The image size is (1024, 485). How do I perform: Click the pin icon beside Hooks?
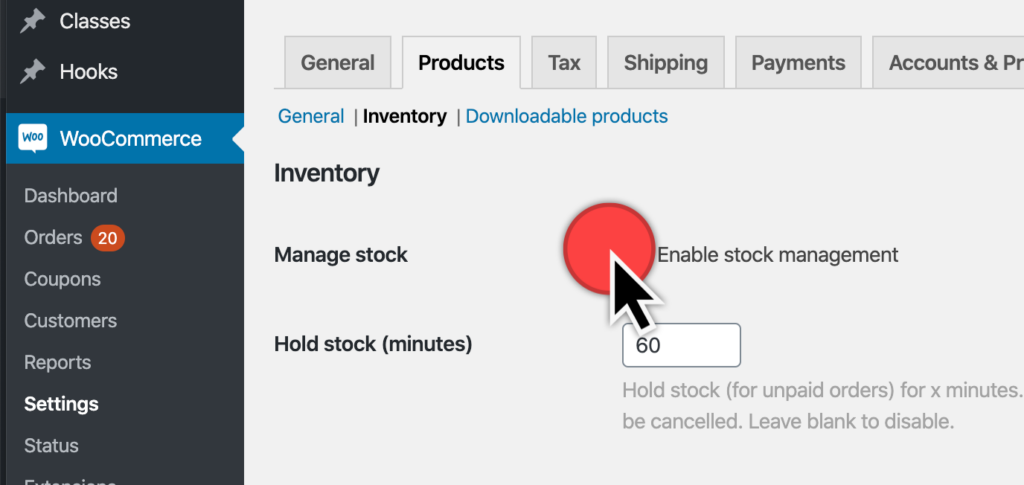click(x=32, y=71)
